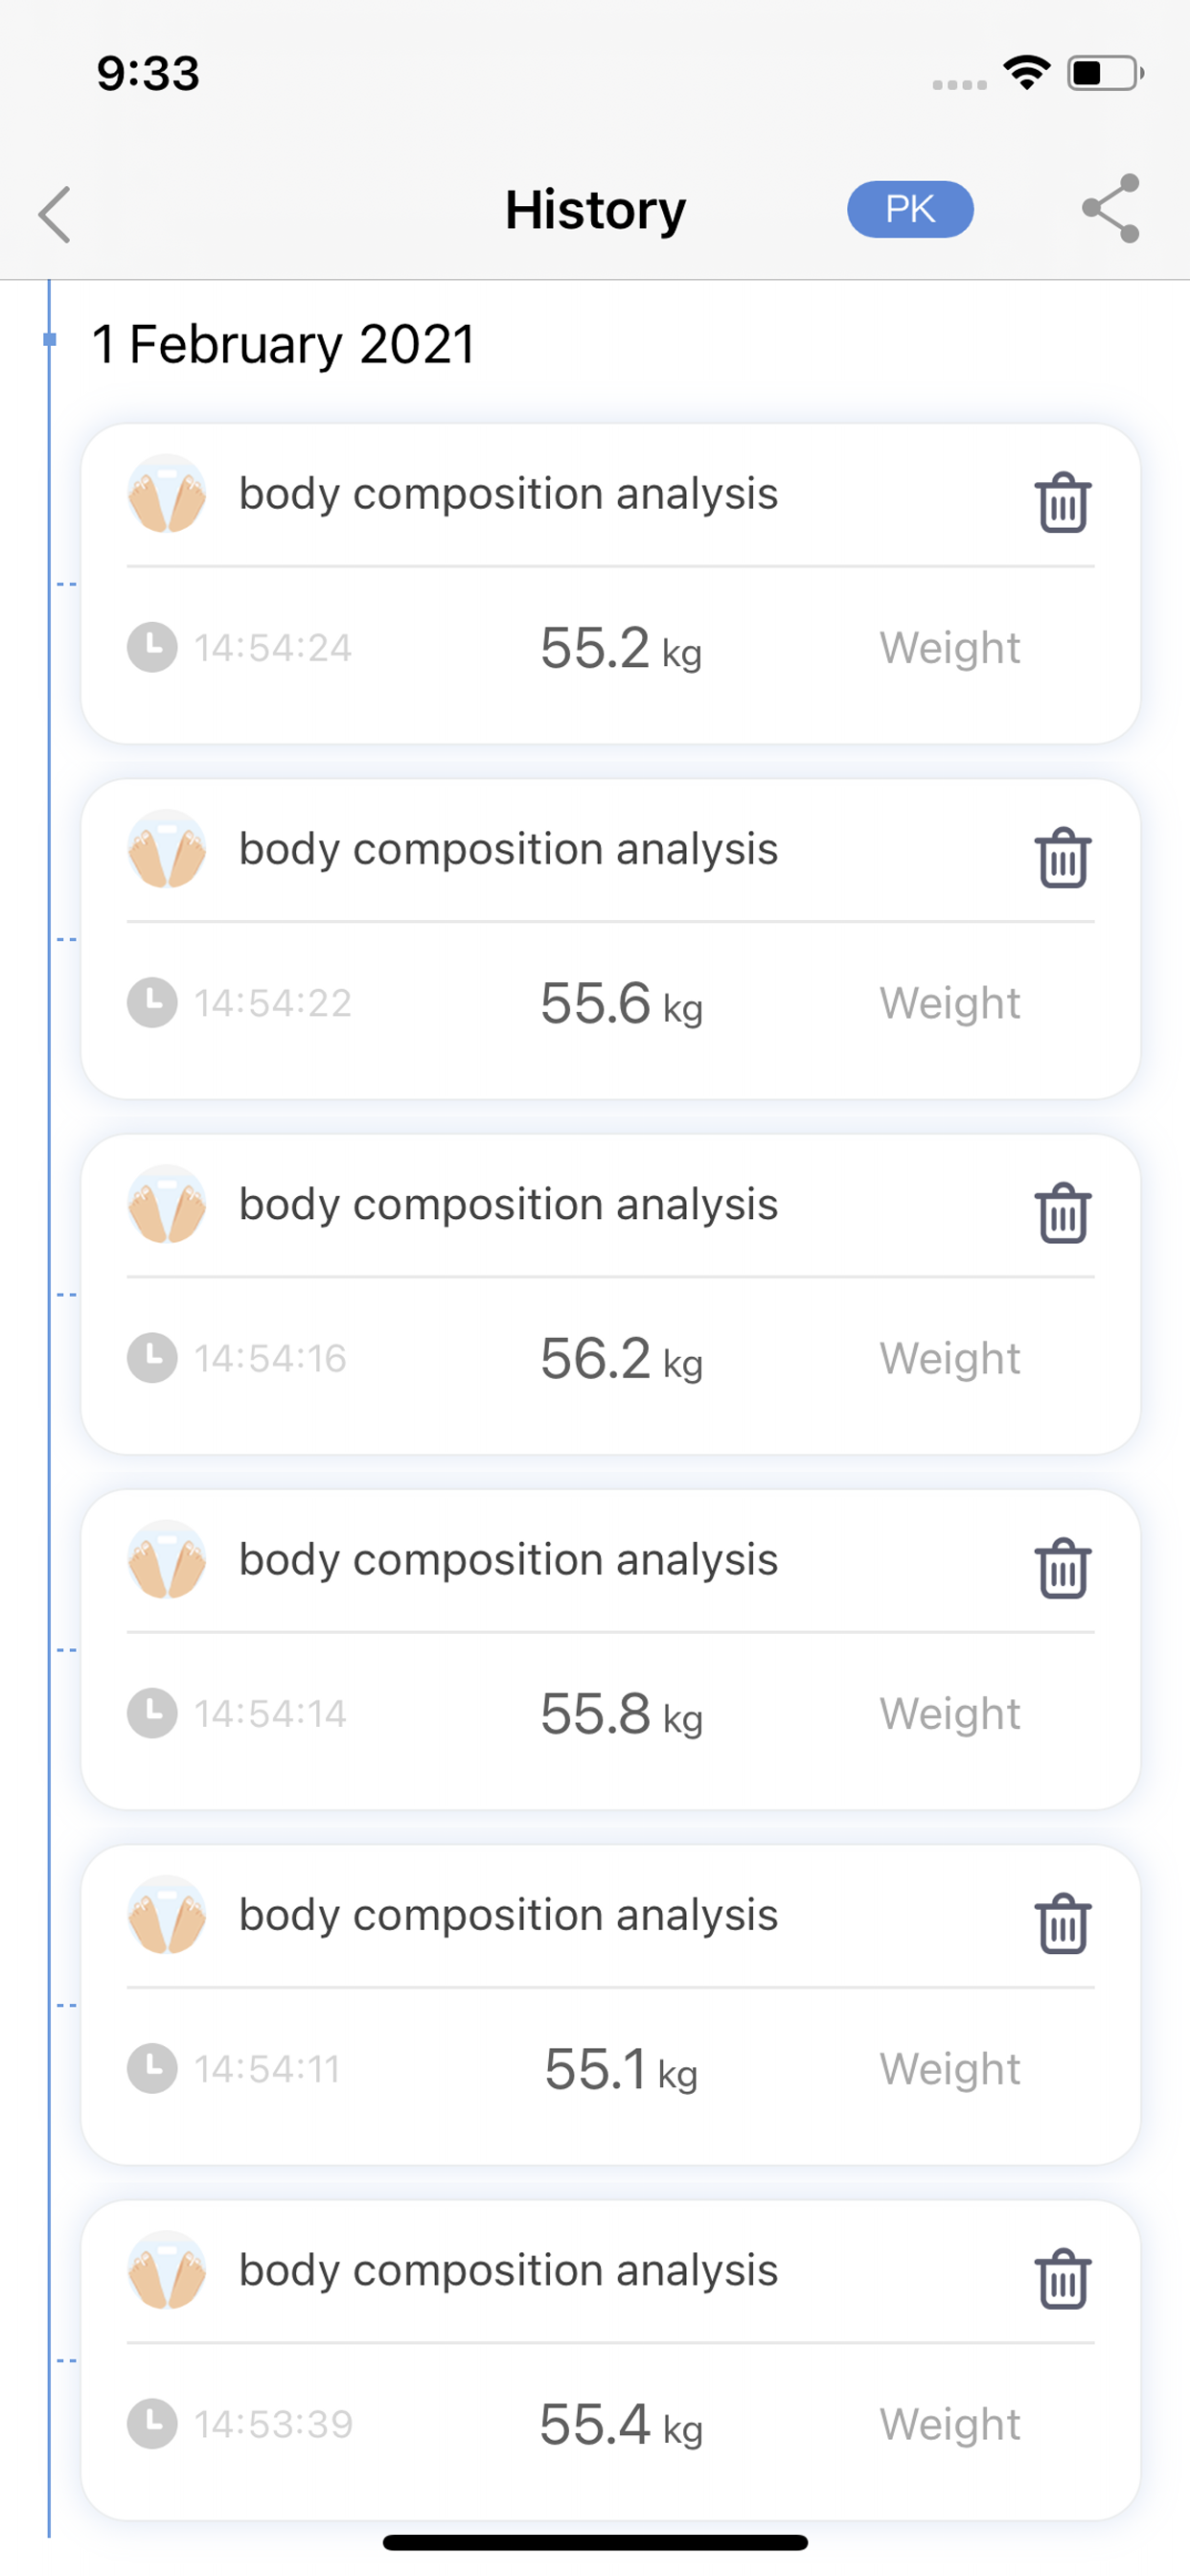Screen dimensions: 1190x2576
Task: Tap the Wi-Fi status bar icon
Action: coord(1027,73)
